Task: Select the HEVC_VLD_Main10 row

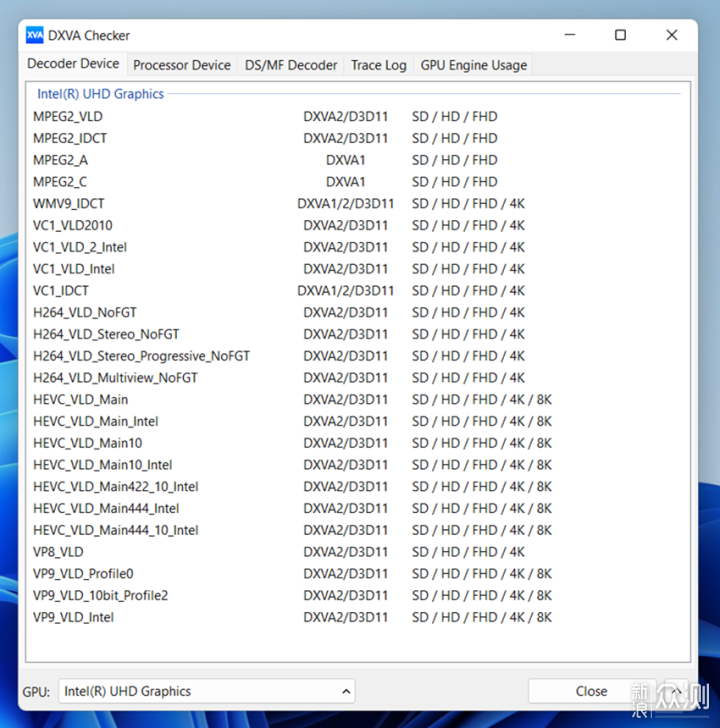Action: click(357, 443)
